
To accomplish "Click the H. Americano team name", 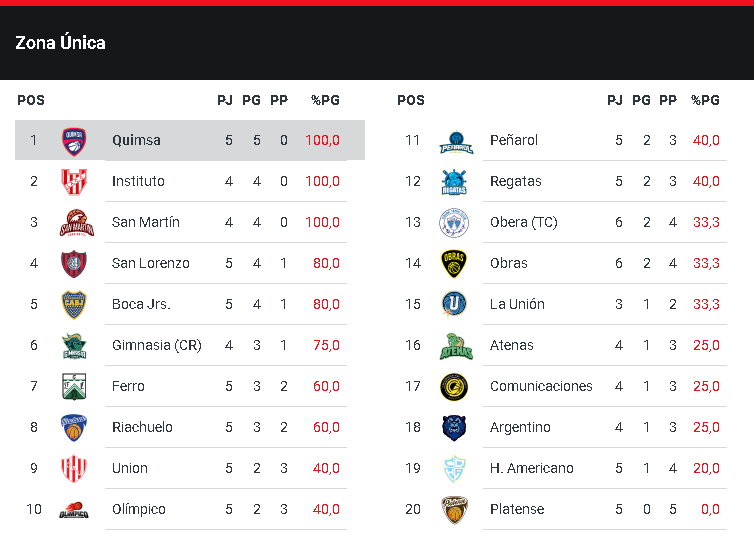I will pyautogui.click(x=531, y=468).
